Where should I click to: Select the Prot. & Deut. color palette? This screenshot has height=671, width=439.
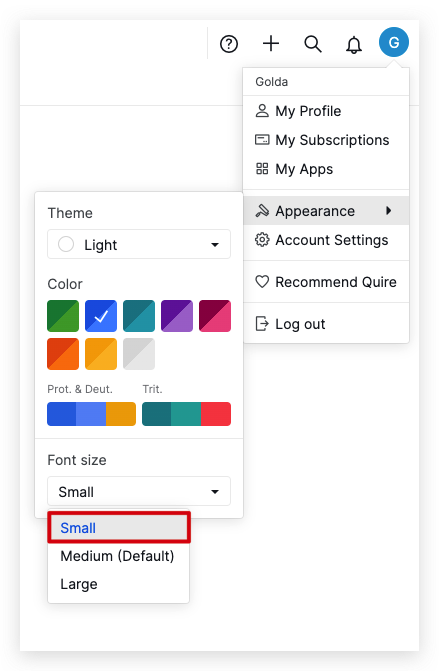pos(92,414)
